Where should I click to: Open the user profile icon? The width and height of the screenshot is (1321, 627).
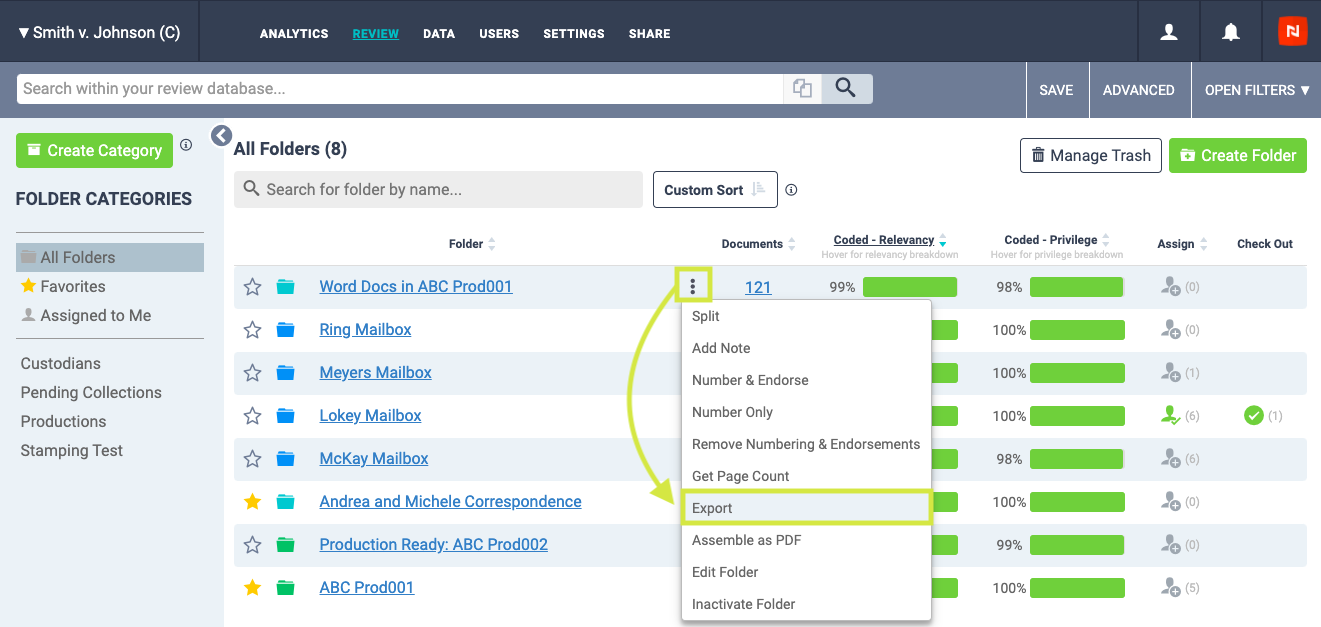tap(1168, 32)
